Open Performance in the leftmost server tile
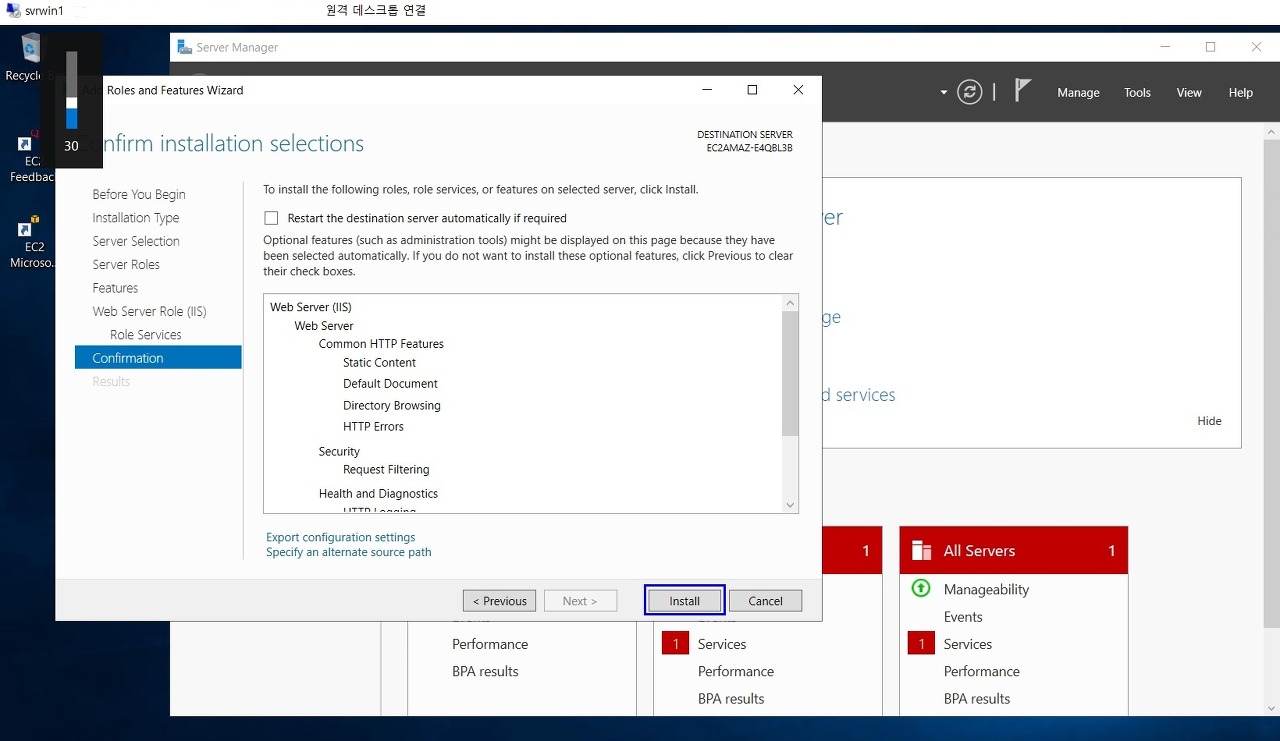 pos(490,644)
